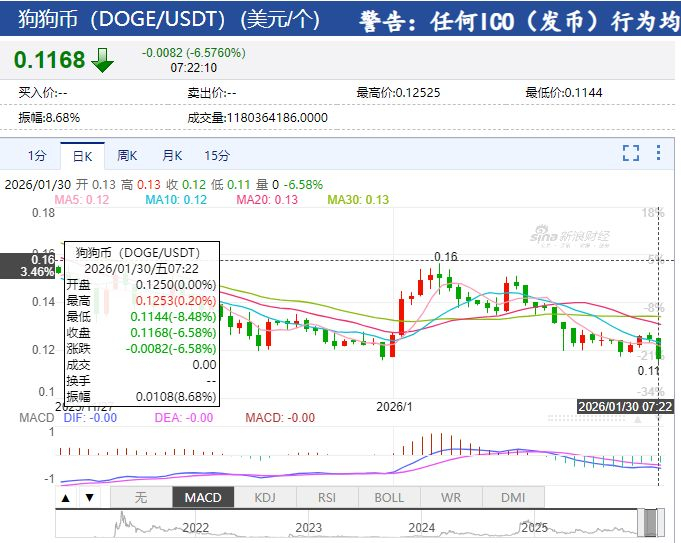Select the MACD indicator button
681x543 pixels.
(x=203, y=497)
